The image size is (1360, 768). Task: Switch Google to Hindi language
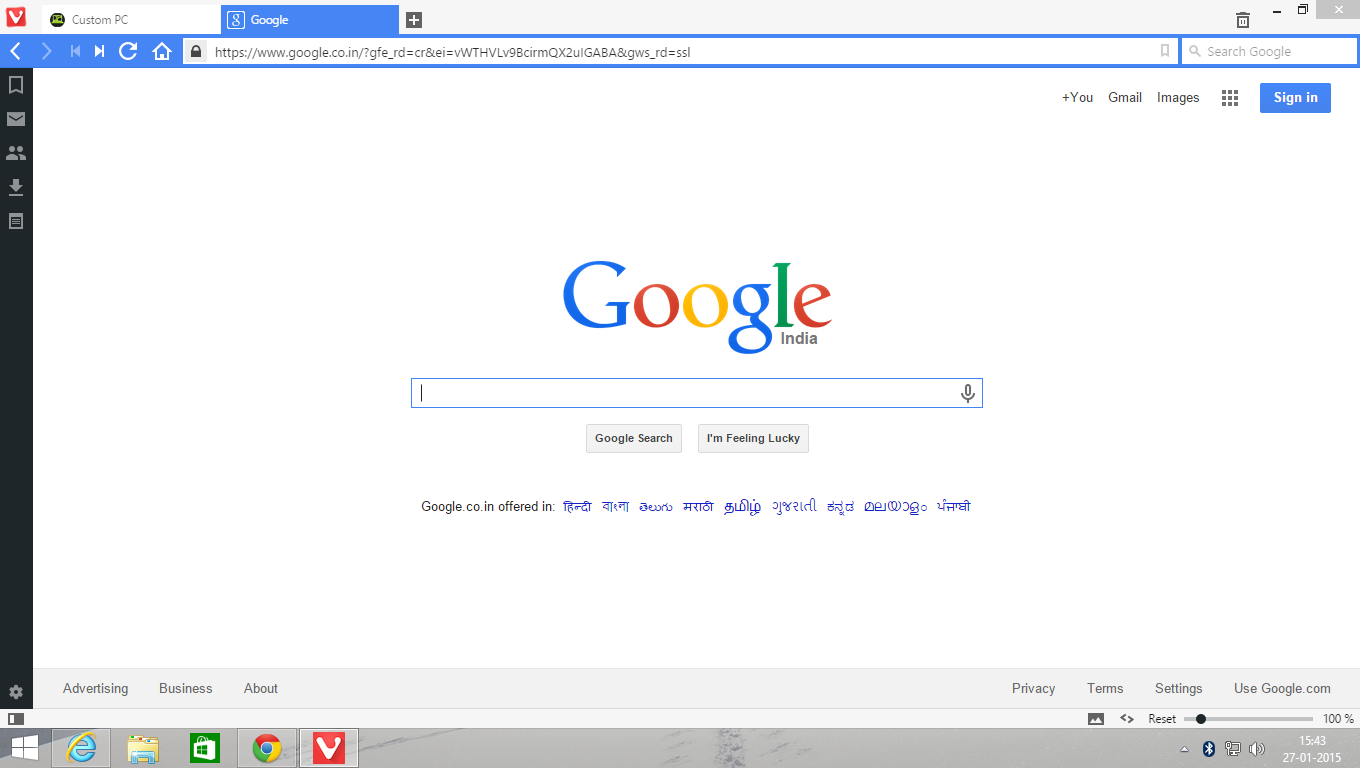point(577,507)
